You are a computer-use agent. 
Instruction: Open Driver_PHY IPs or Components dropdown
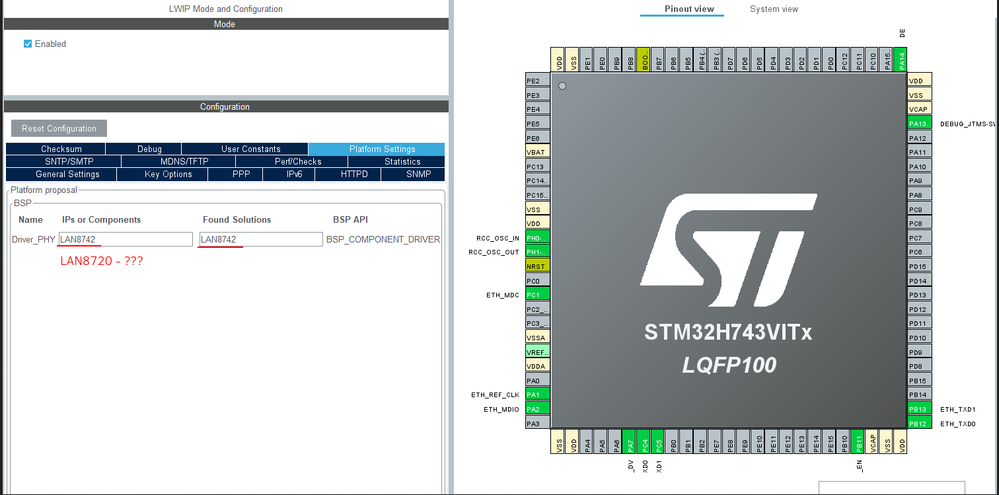point(126,240)
